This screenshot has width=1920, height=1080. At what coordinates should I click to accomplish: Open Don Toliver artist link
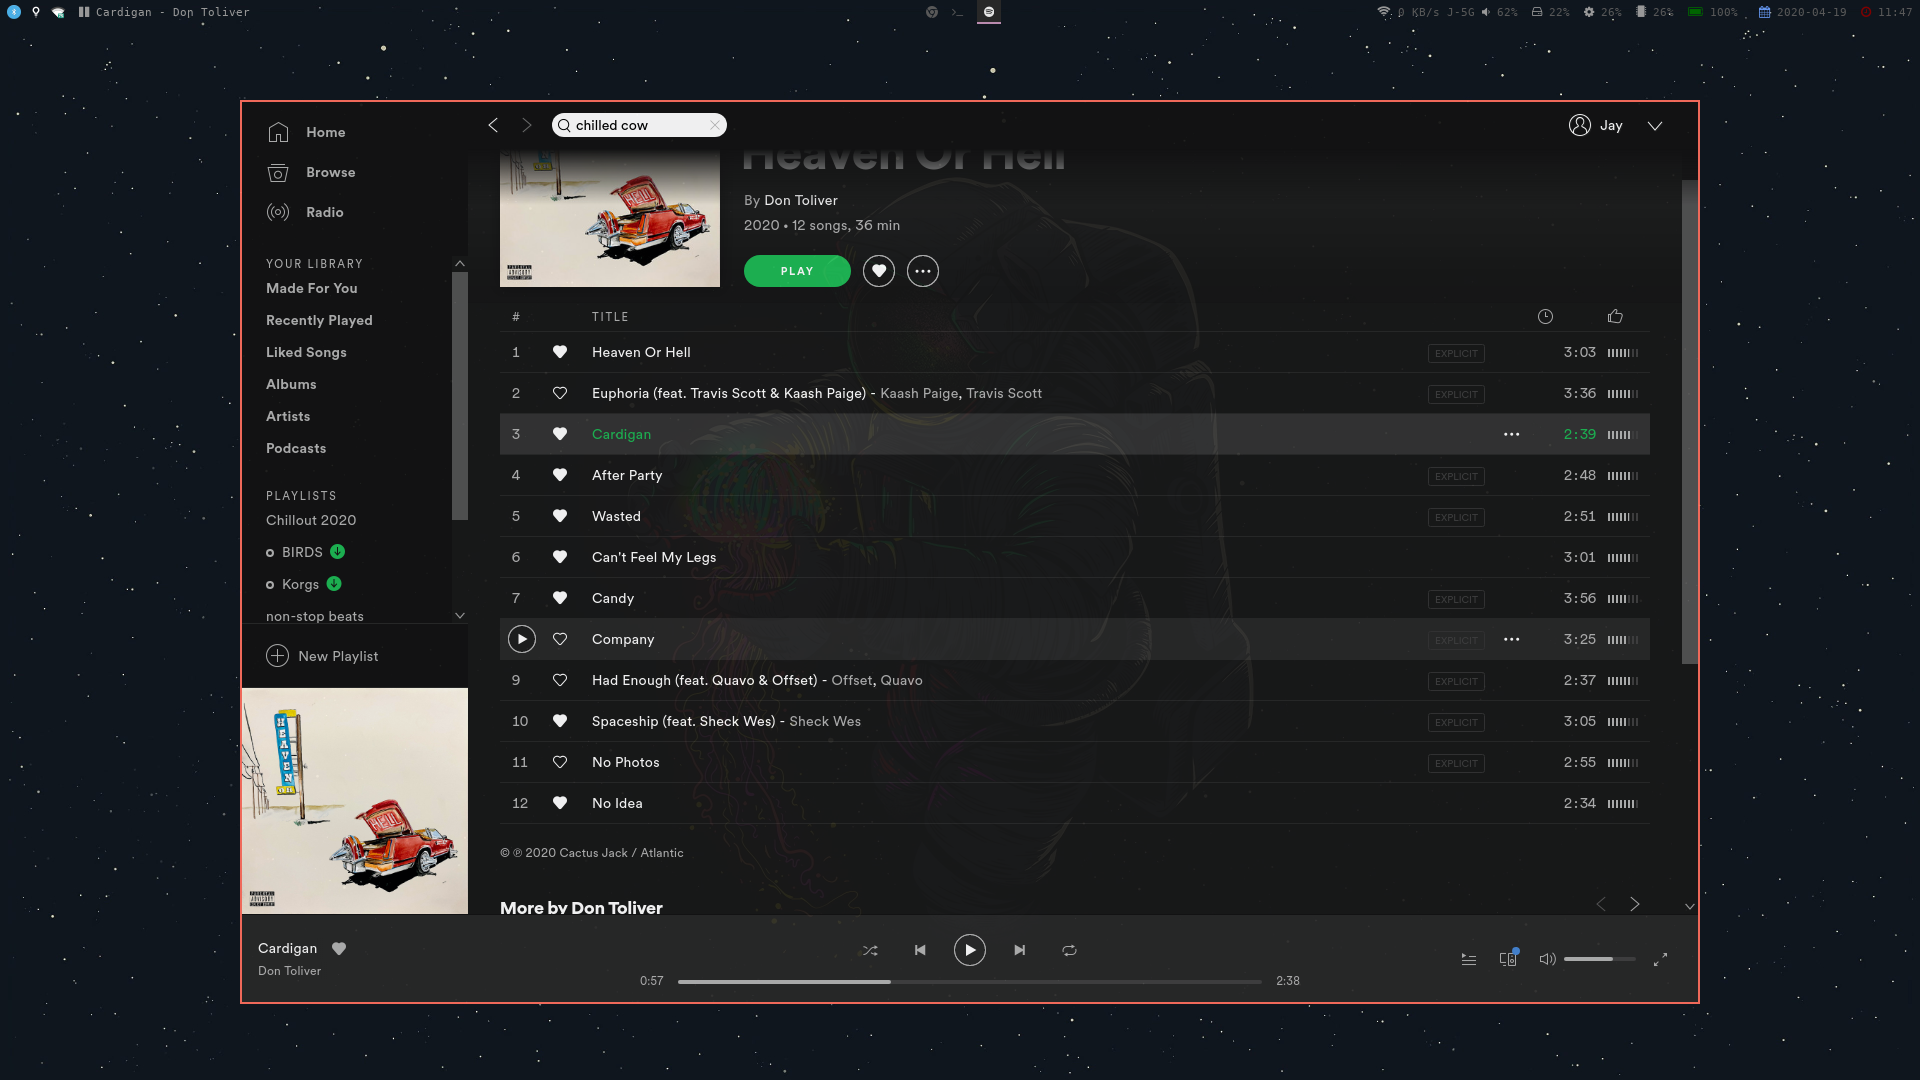(x=800, y=200)
